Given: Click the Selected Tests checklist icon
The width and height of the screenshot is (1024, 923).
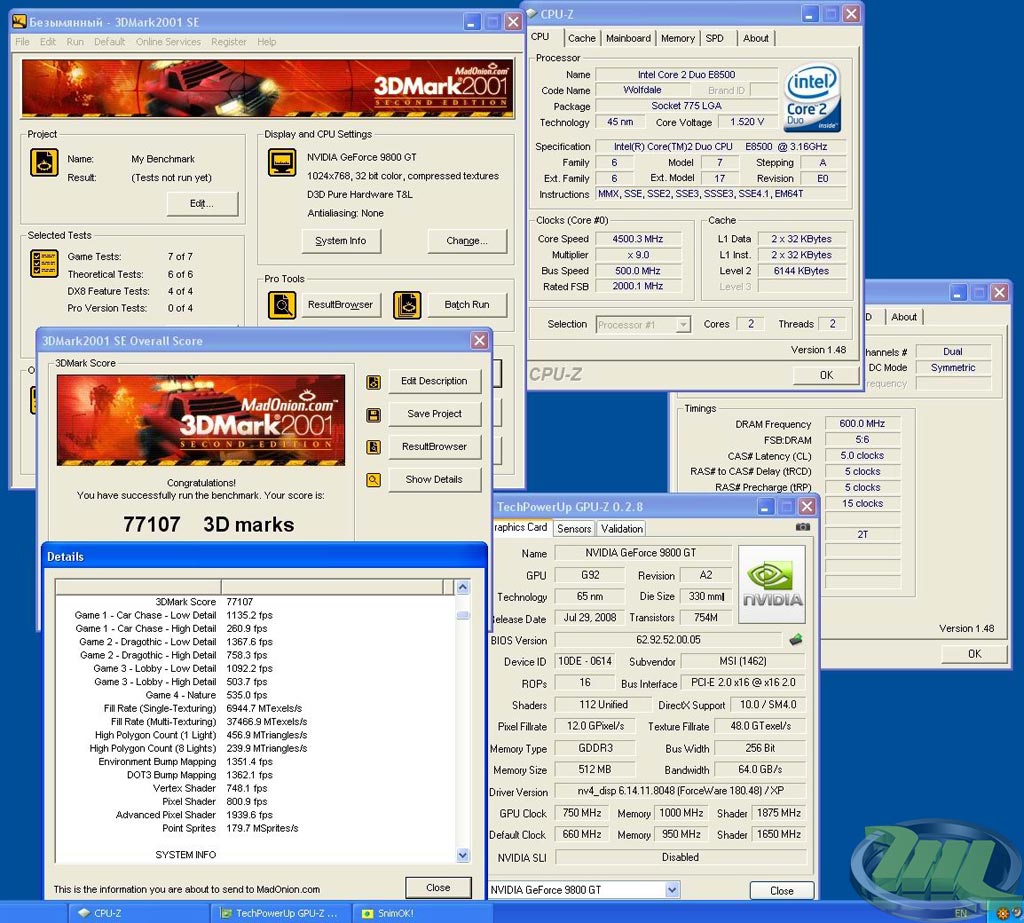Looking at the screenshot, I should [43, 264].
